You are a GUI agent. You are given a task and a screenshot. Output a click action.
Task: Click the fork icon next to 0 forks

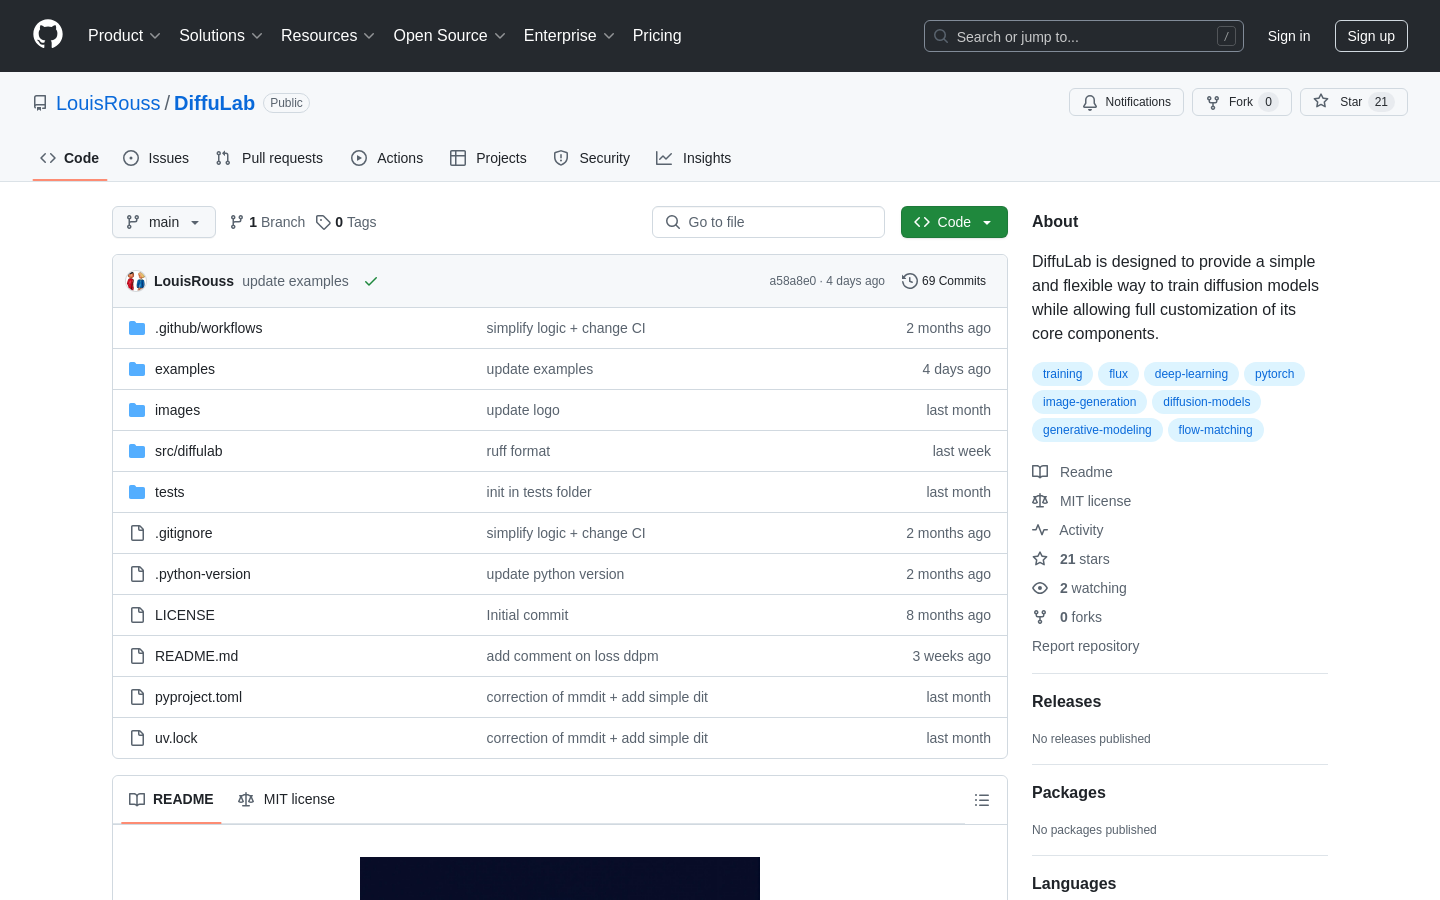[1040, 617]
